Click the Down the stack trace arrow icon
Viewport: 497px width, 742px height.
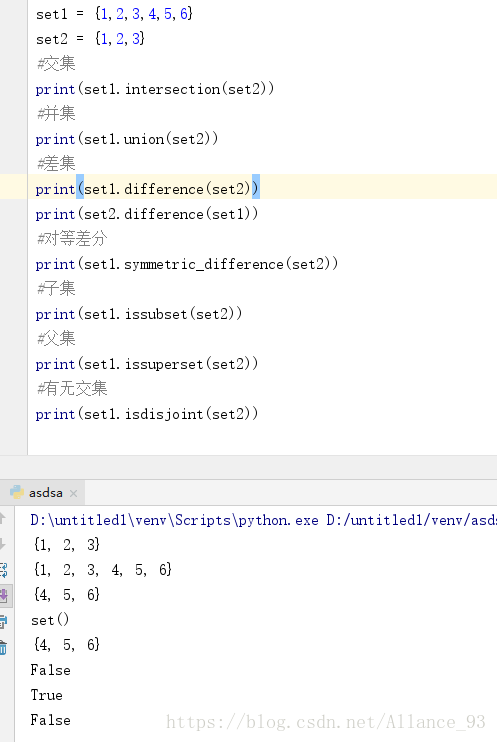tap(2, 544)
